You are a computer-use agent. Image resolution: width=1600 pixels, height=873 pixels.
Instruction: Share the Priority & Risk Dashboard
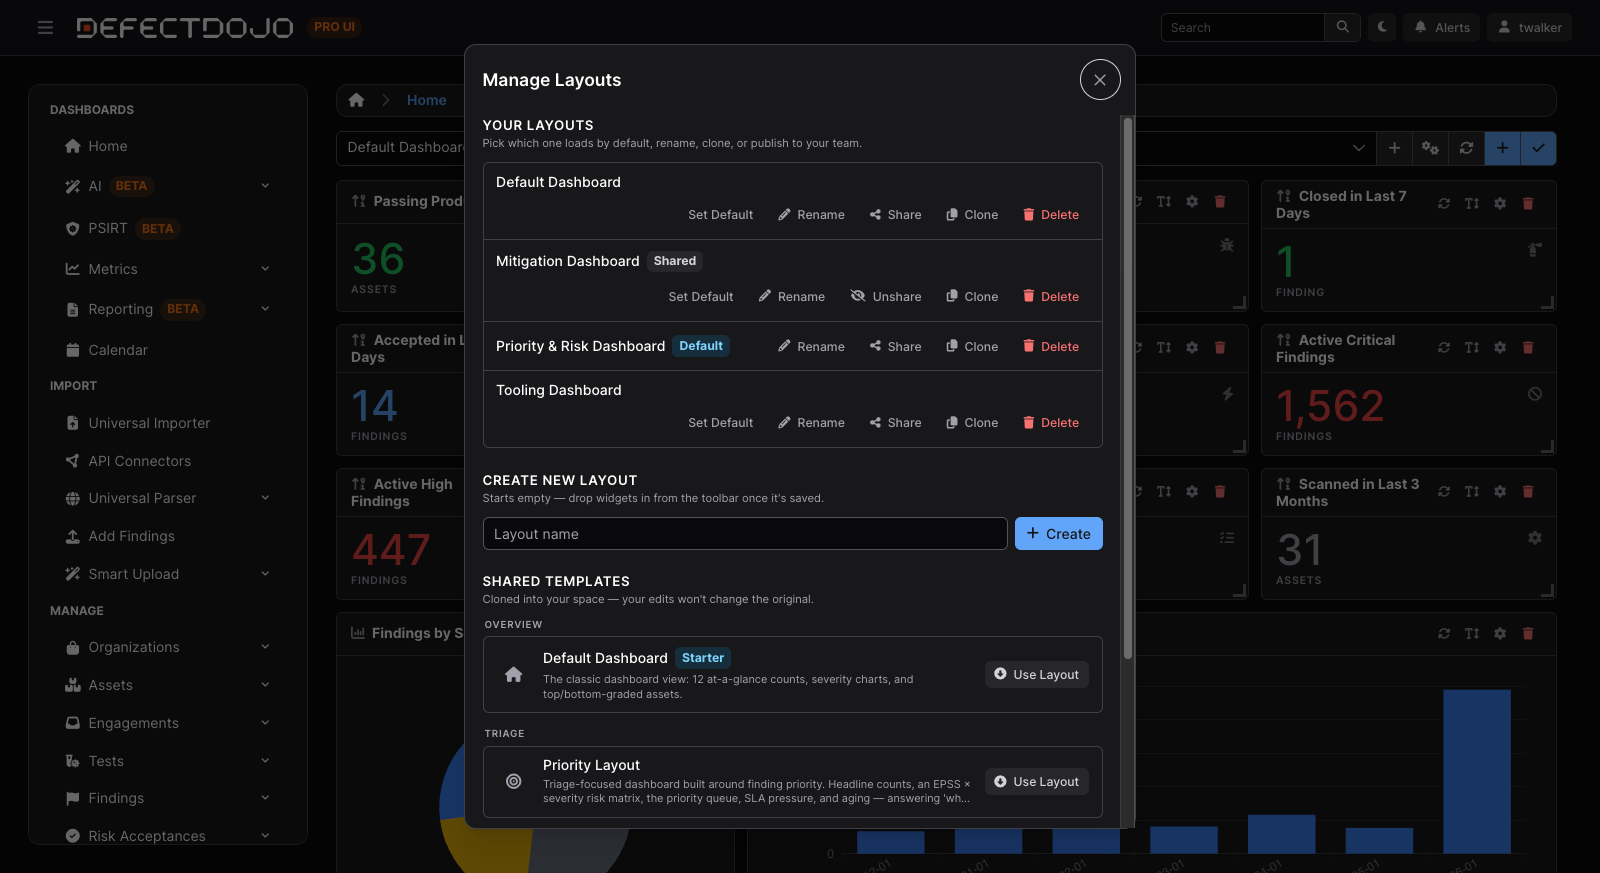coord(896,347)
